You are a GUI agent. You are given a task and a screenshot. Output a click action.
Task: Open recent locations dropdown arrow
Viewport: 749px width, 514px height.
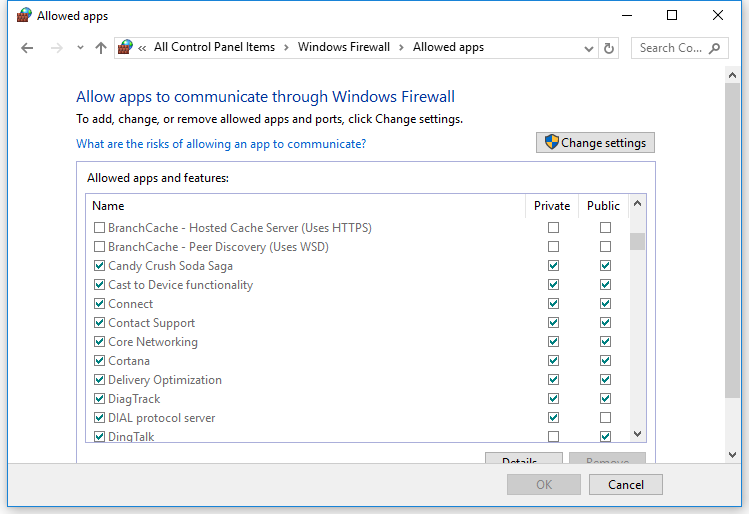[x=80, y=48]
